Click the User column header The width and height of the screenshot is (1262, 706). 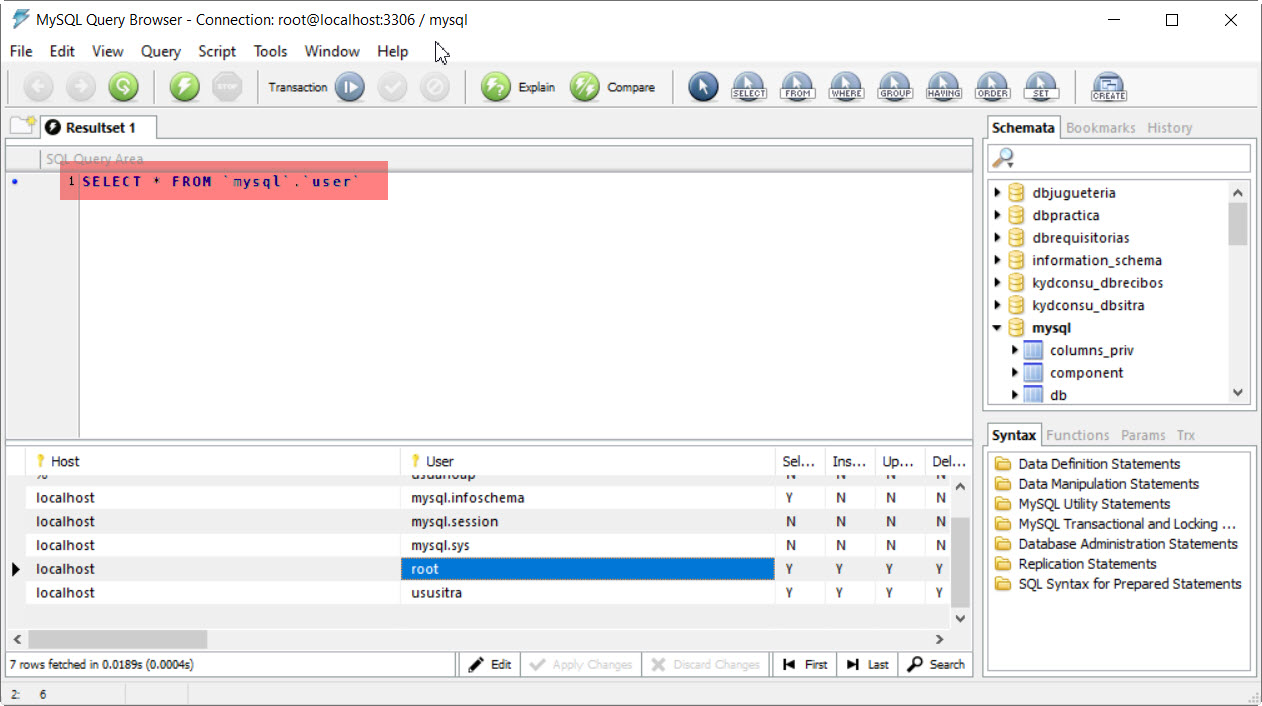[x=588, y=461]
